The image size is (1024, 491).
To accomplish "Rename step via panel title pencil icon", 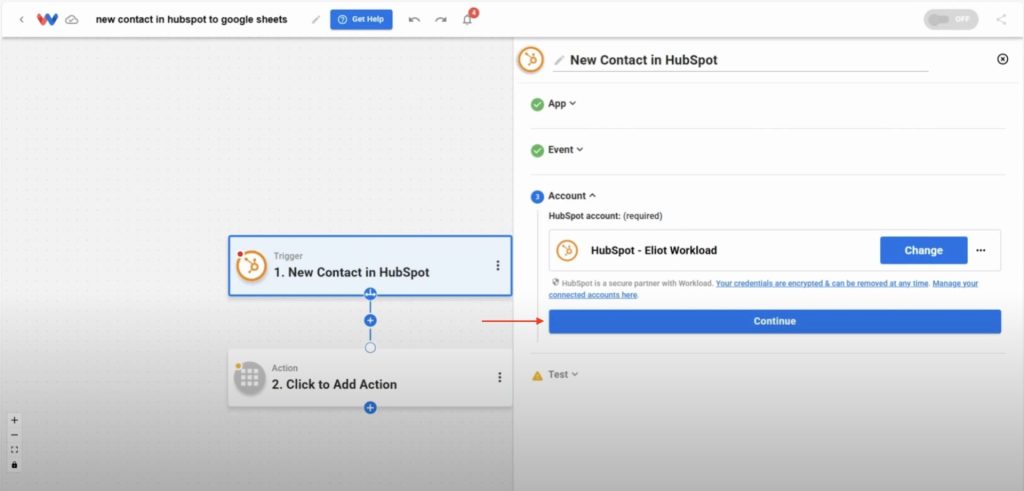I will tap(558, 60).
